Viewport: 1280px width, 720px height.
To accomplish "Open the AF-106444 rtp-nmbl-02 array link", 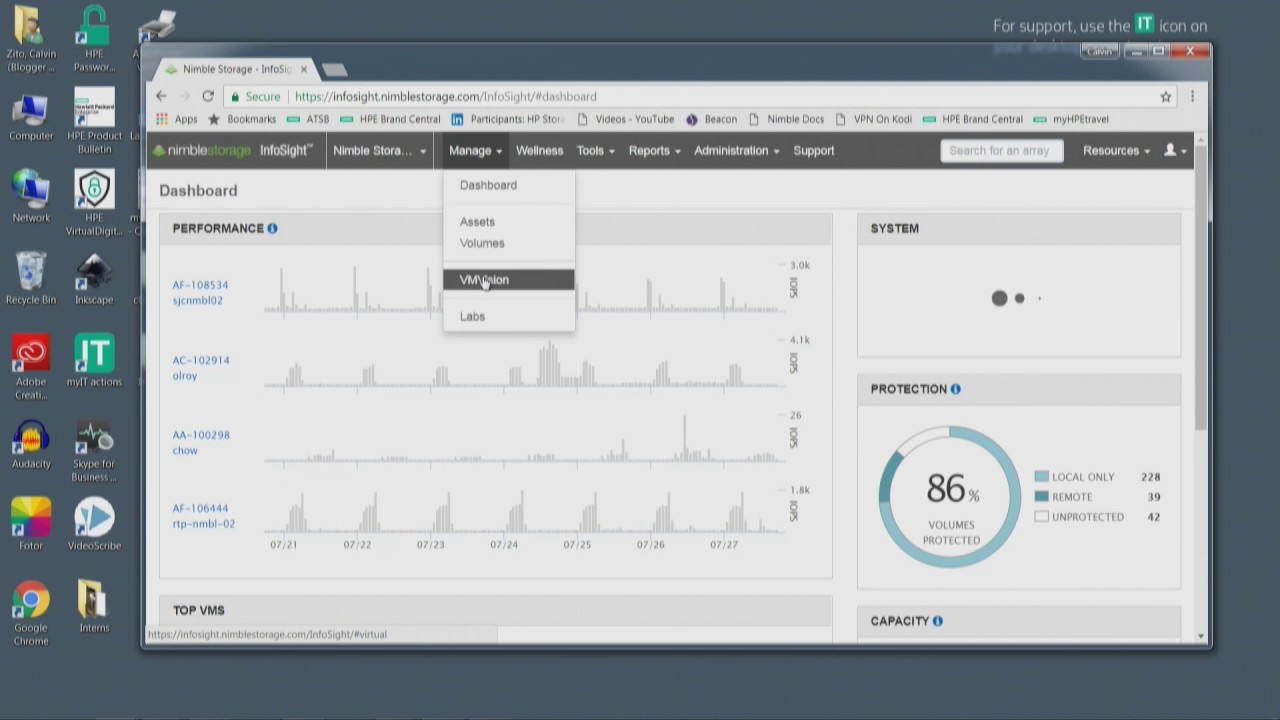I will click(203, 516).
